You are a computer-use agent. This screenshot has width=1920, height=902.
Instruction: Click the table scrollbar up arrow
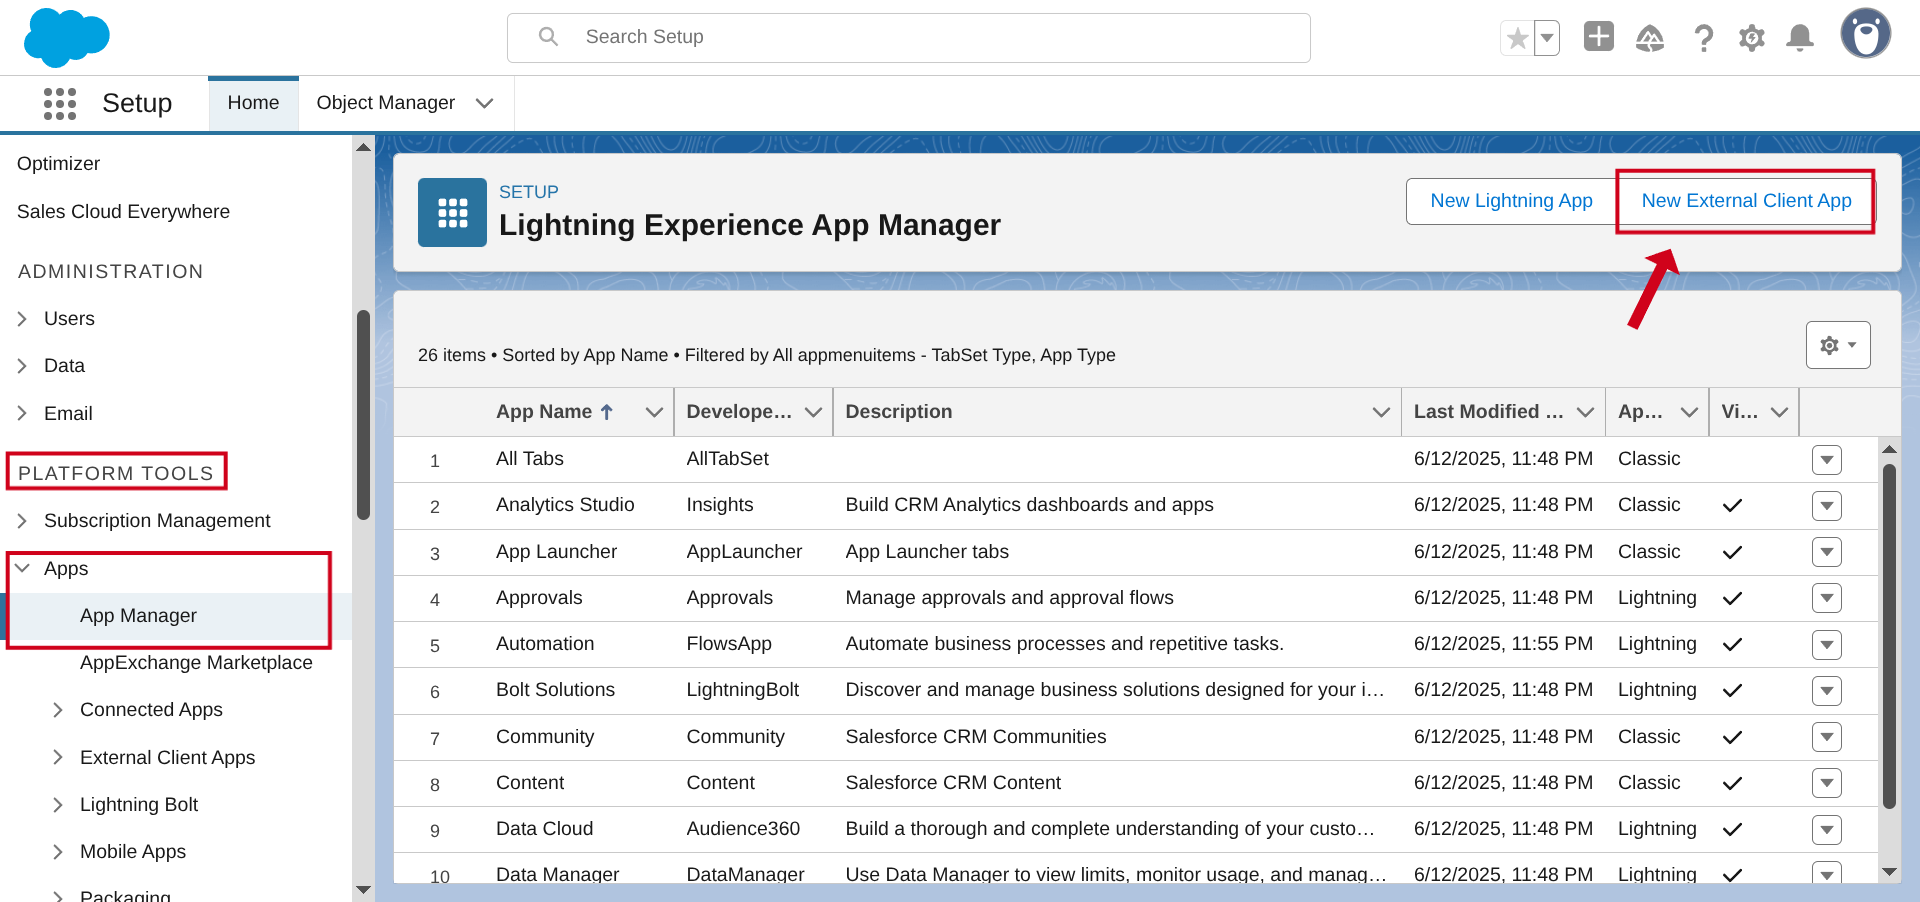click(1889, 448)
